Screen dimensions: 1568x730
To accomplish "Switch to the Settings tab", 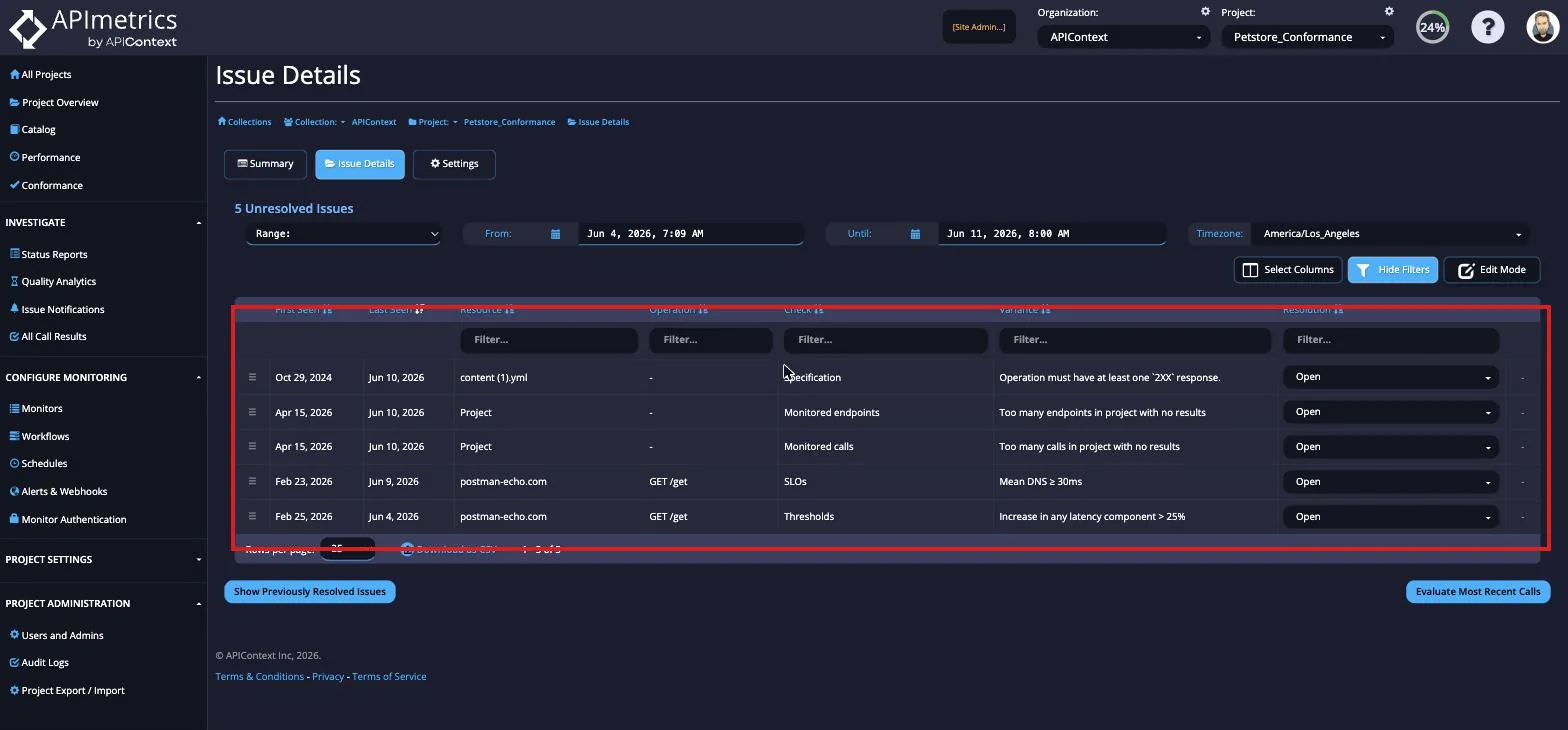I will pyautogui.click(x=454, y=164).
